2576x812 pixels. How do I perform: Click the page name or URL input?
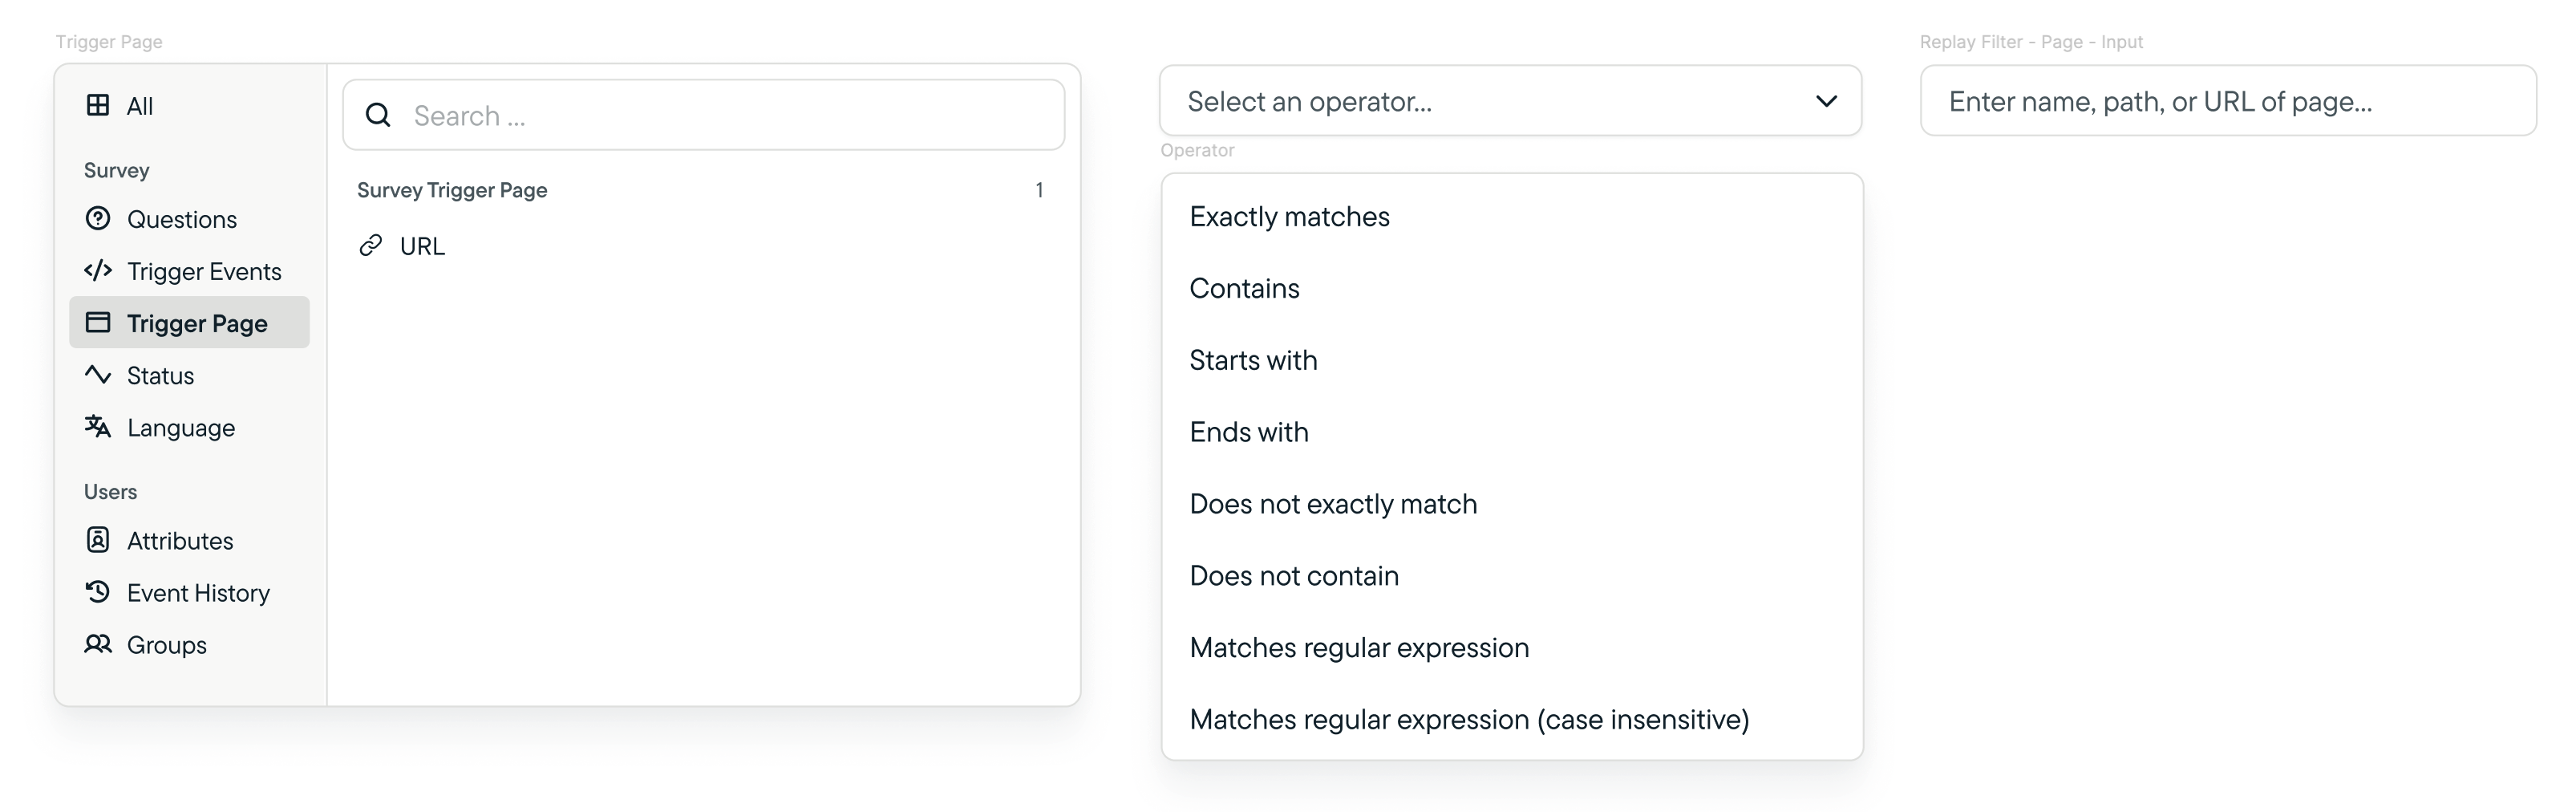2228,101
